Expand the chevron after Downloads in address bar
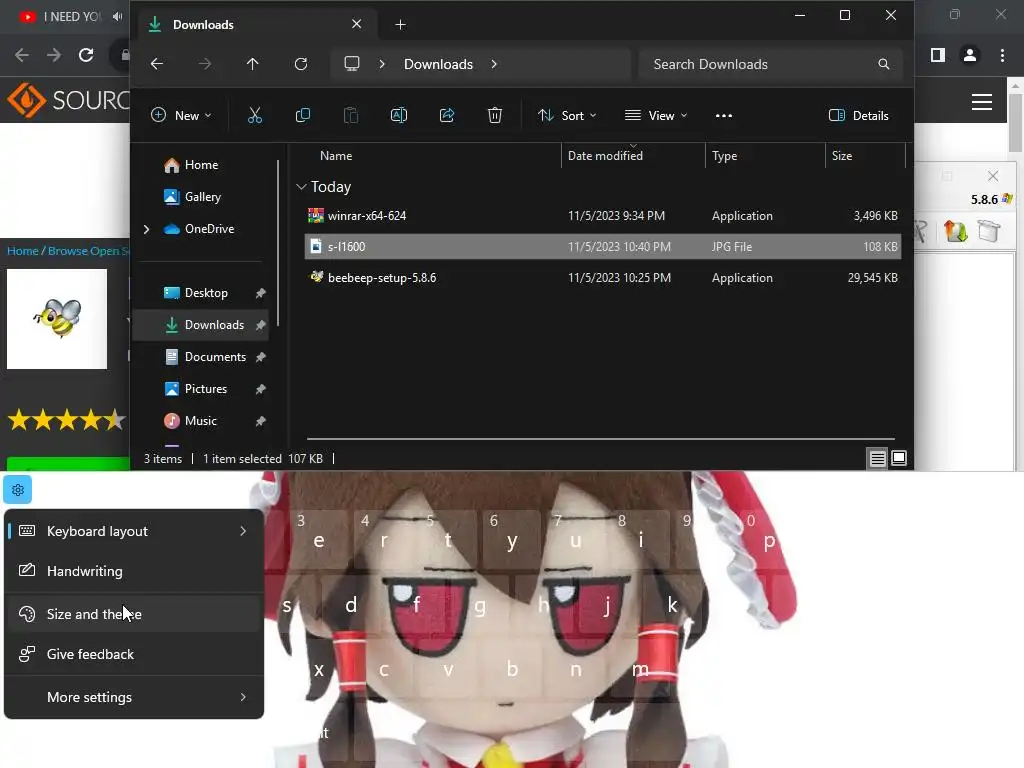Screen dimensions: 1024x768 point(494,64)
